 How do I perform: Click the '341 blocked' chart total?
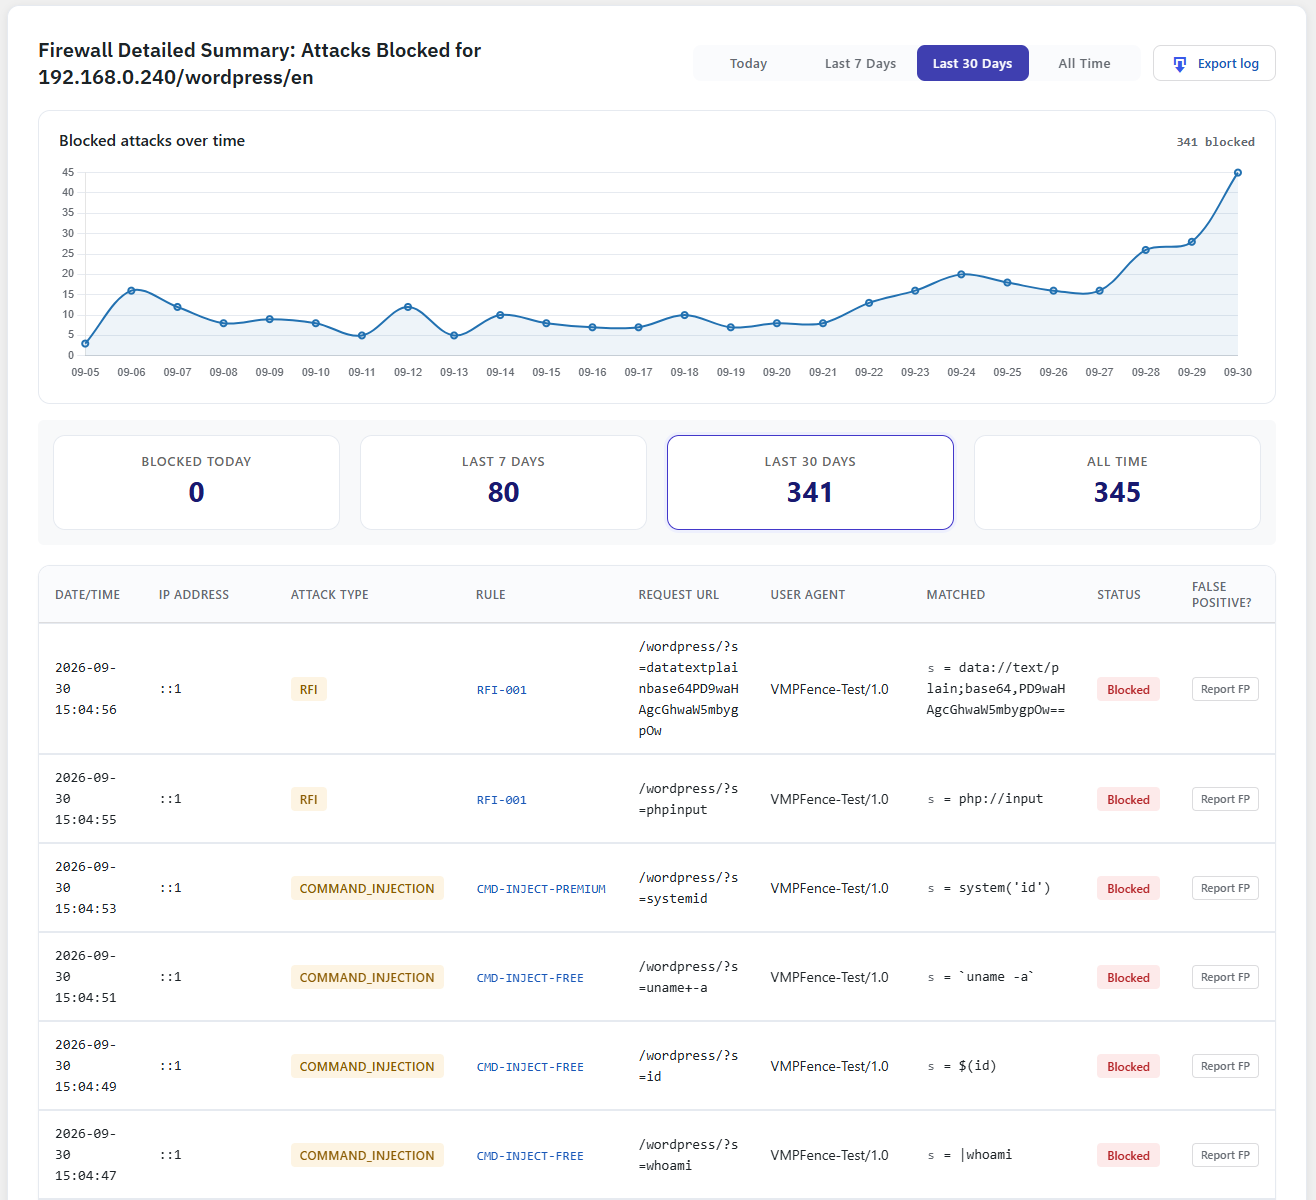[1215, 142]
